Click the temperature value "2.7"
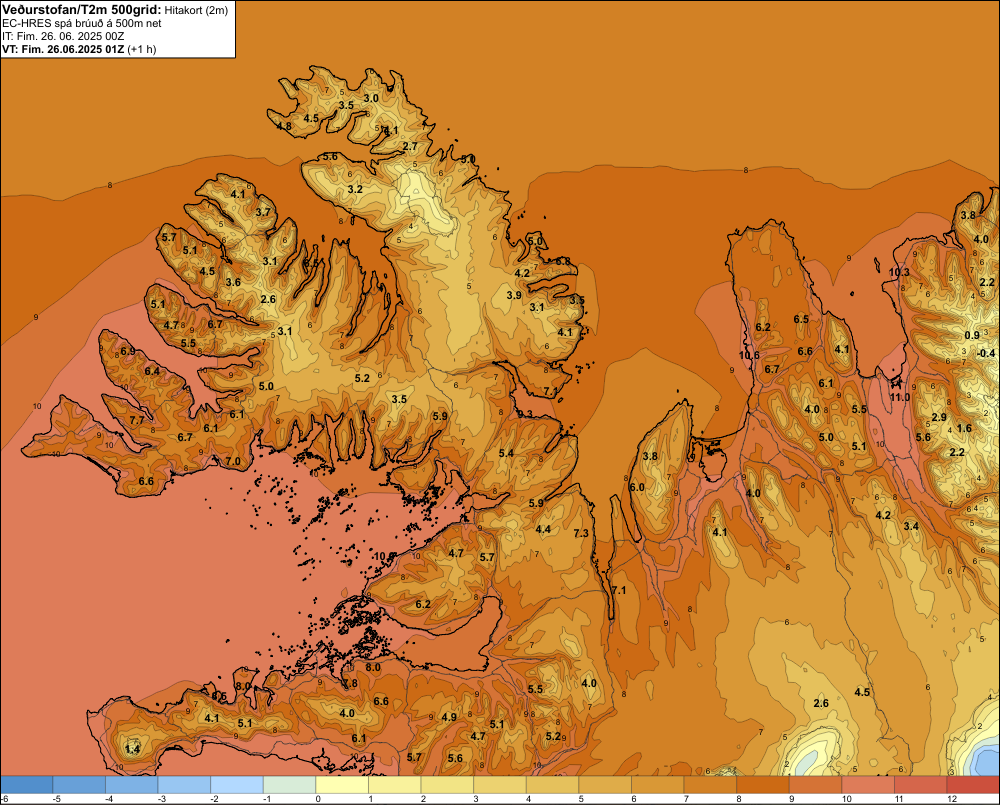Image resolution: width=1000 pixels, height=805 pixels. (410, 146)
